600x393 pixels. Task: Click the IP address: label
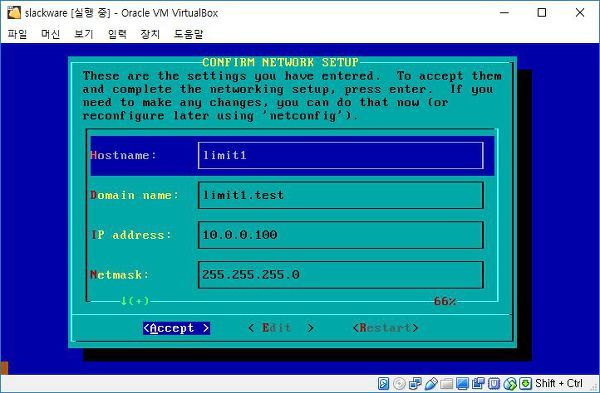coord(131,235)
